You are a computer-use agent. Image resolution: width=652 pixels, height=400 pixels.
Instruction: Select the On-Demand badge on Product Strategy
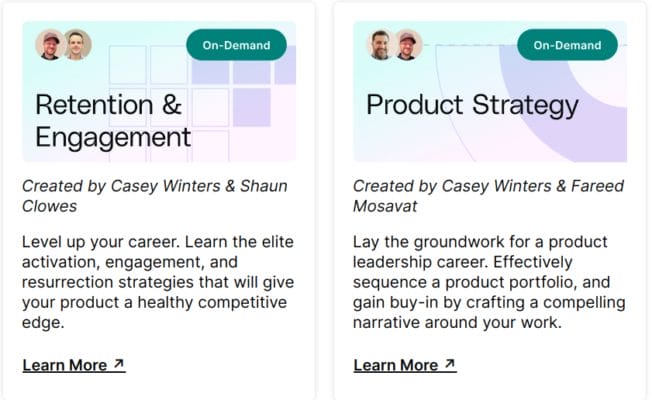567,45
